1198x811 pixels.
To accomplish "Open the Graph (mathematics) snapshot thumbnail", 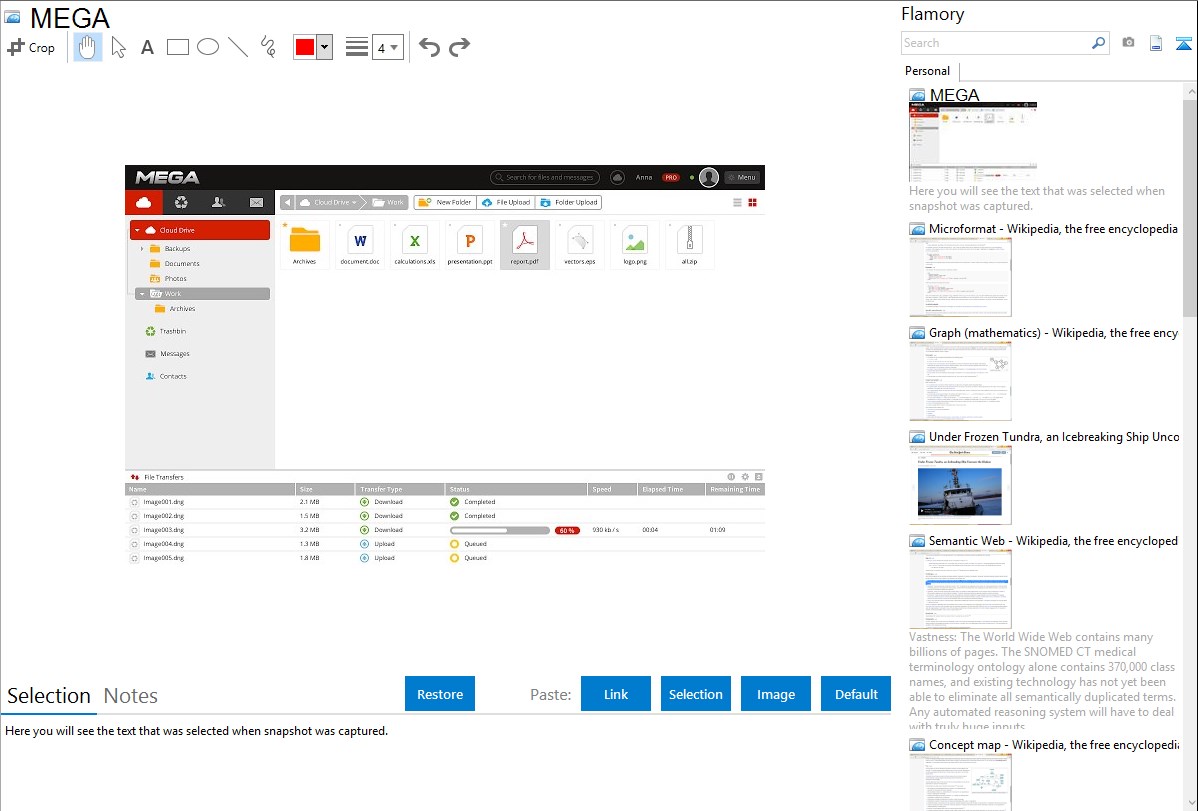I will [960, 381].
